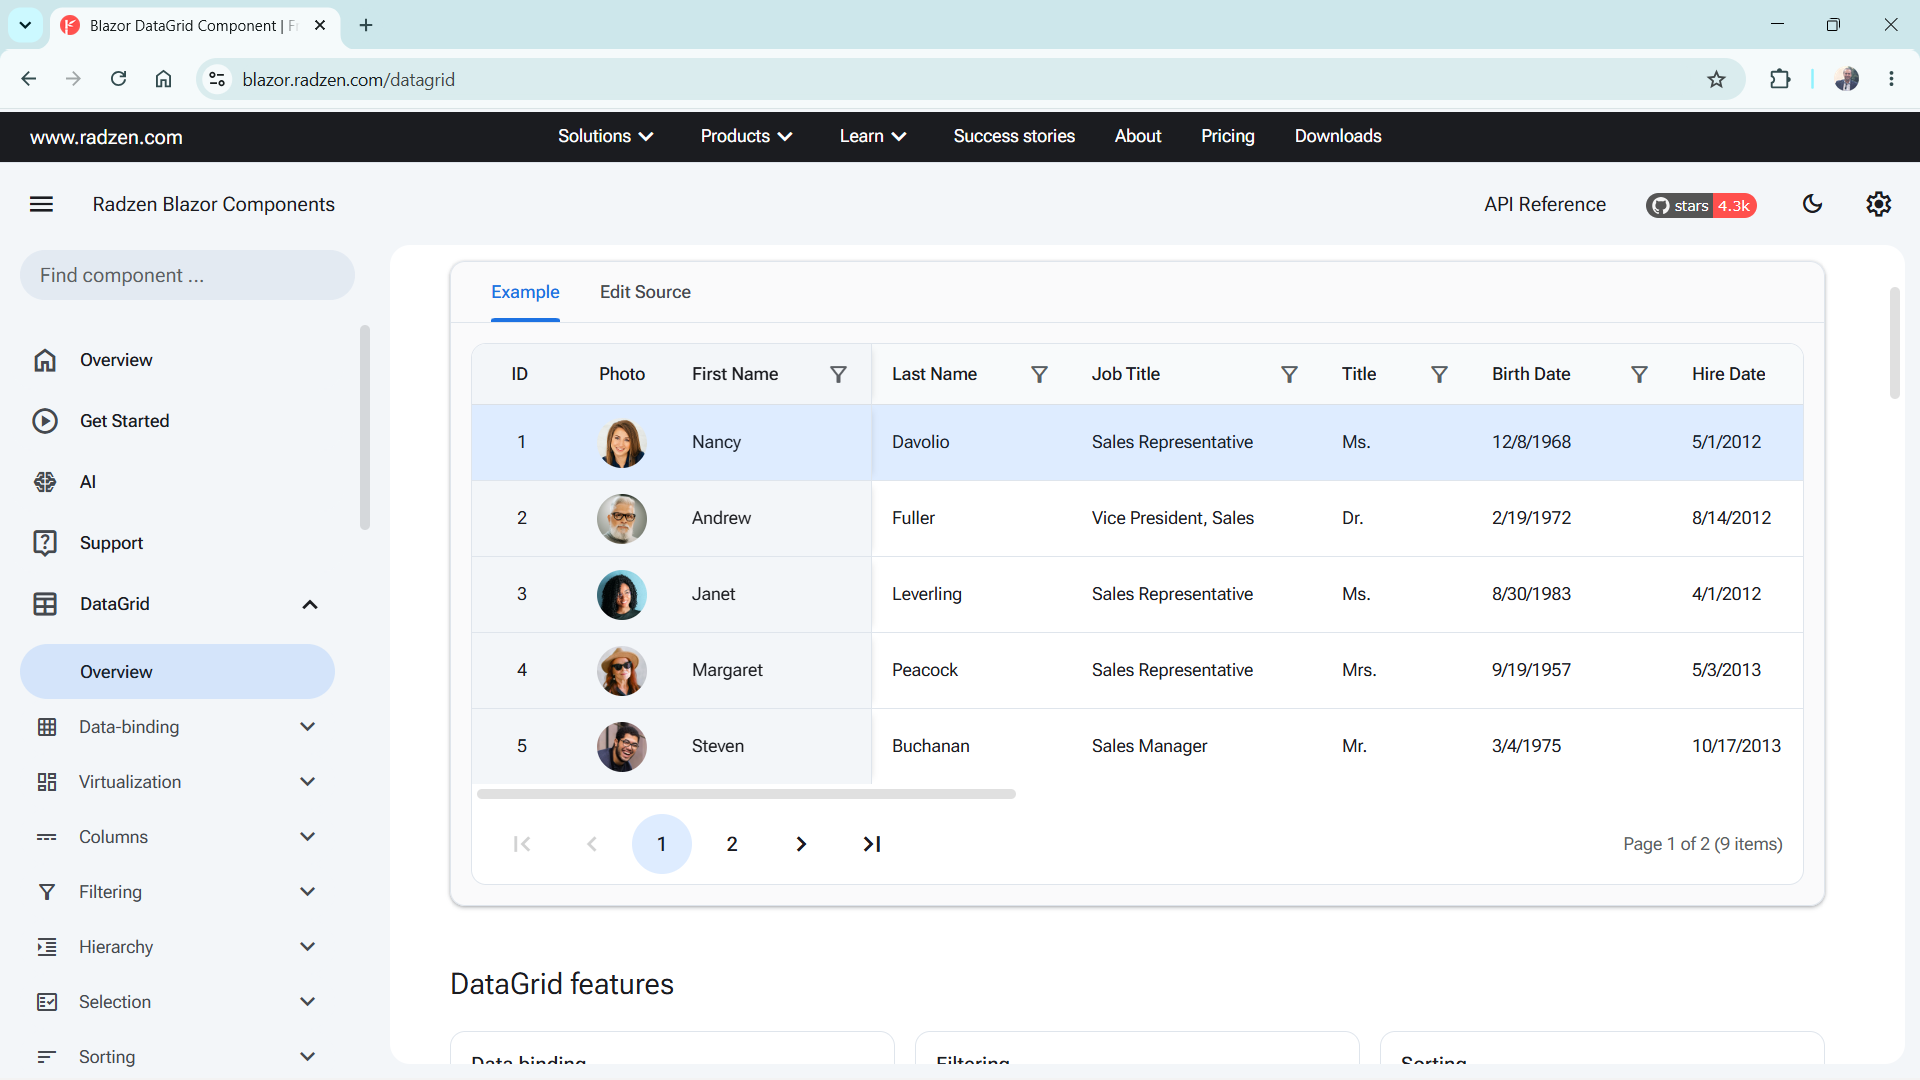Expand the Sorting section

pyautogui.click(x=308, y=1057)
